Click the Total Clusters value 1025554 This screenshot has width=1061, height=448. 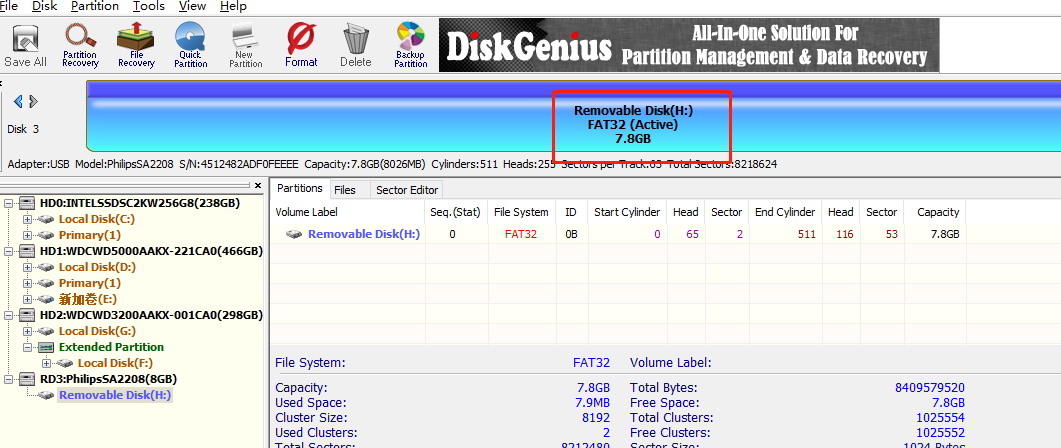pos(941,418)
